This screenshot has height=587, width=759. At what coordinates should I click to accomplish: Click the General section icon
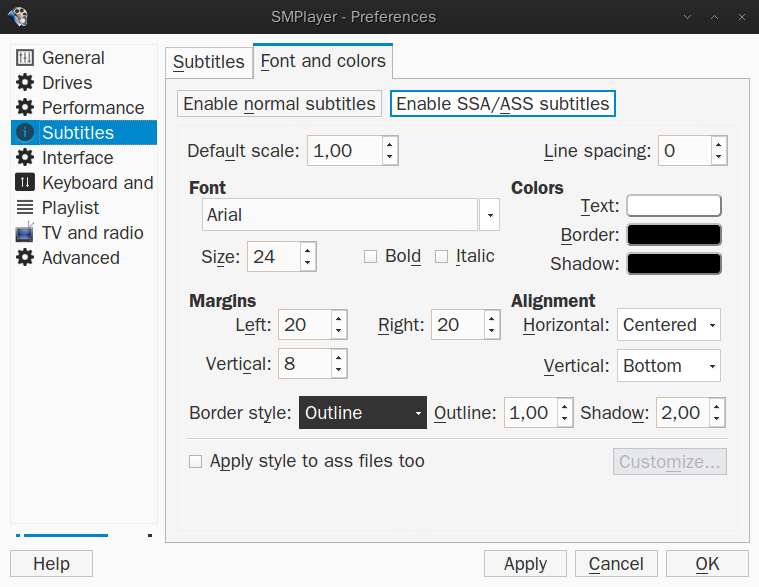(x=25, y=58)
